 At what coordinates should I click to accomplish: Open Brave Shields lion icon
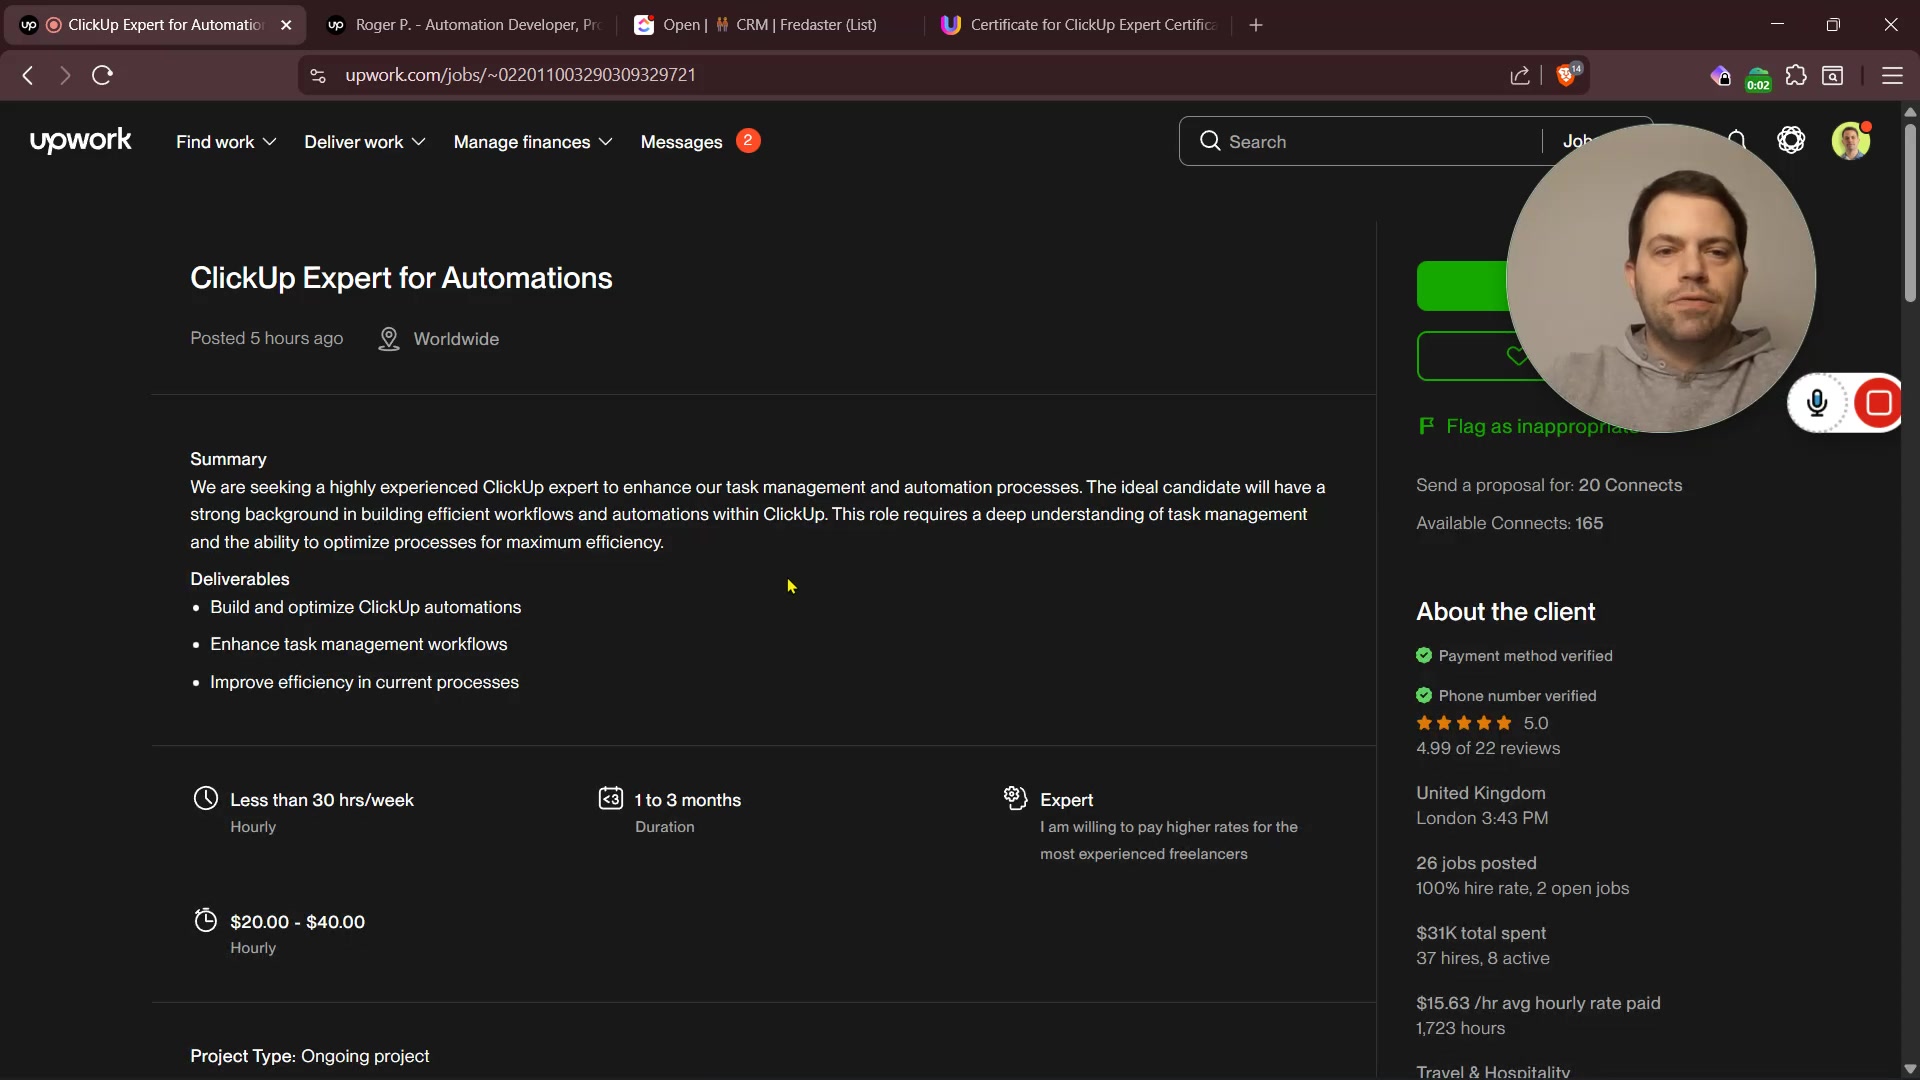pyautogui.click(x=1567, y=76)
